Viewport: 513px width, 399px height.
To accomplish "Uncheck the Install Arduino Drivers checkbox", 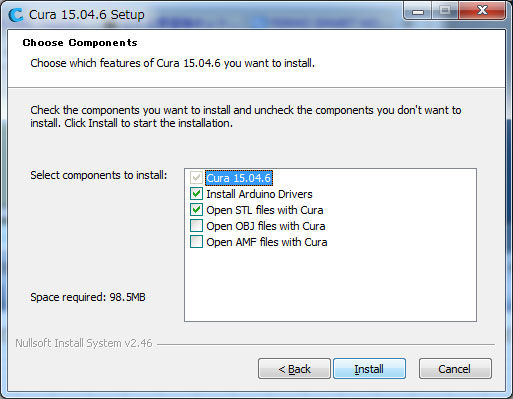I will pos(196,194).
